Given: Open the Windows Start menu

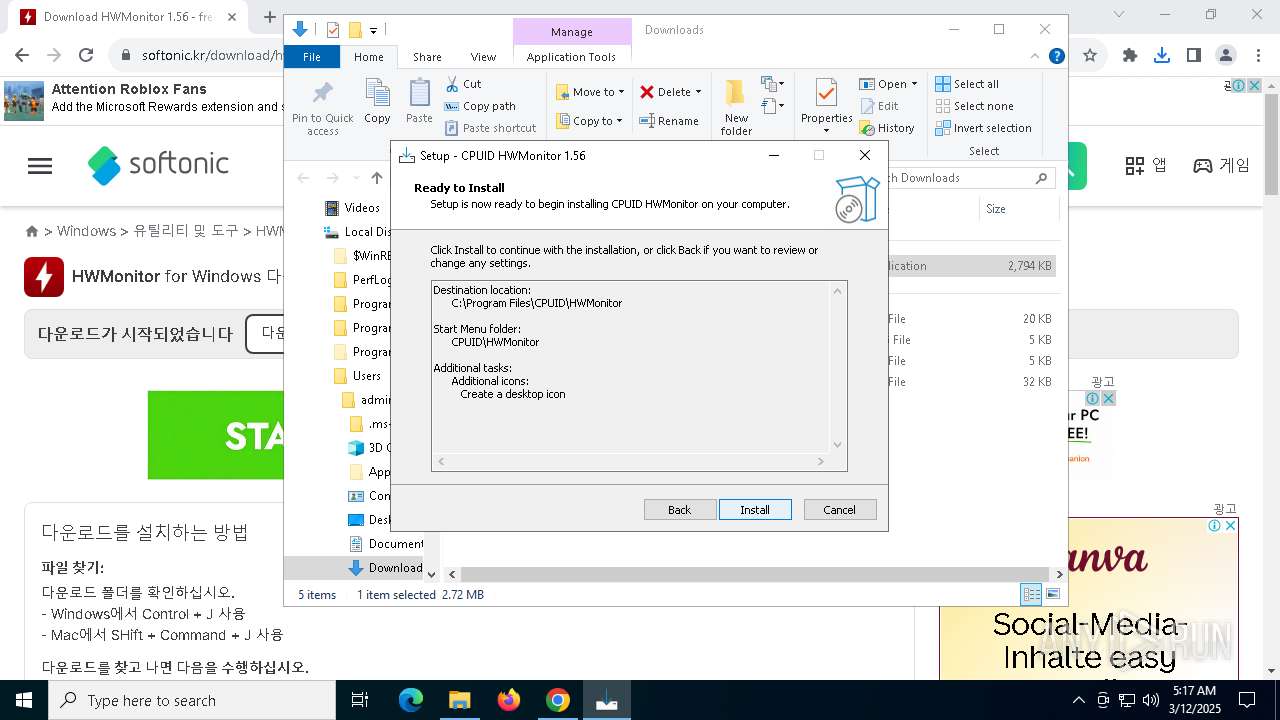Looking at the screenshot, I should pos(23,700).
